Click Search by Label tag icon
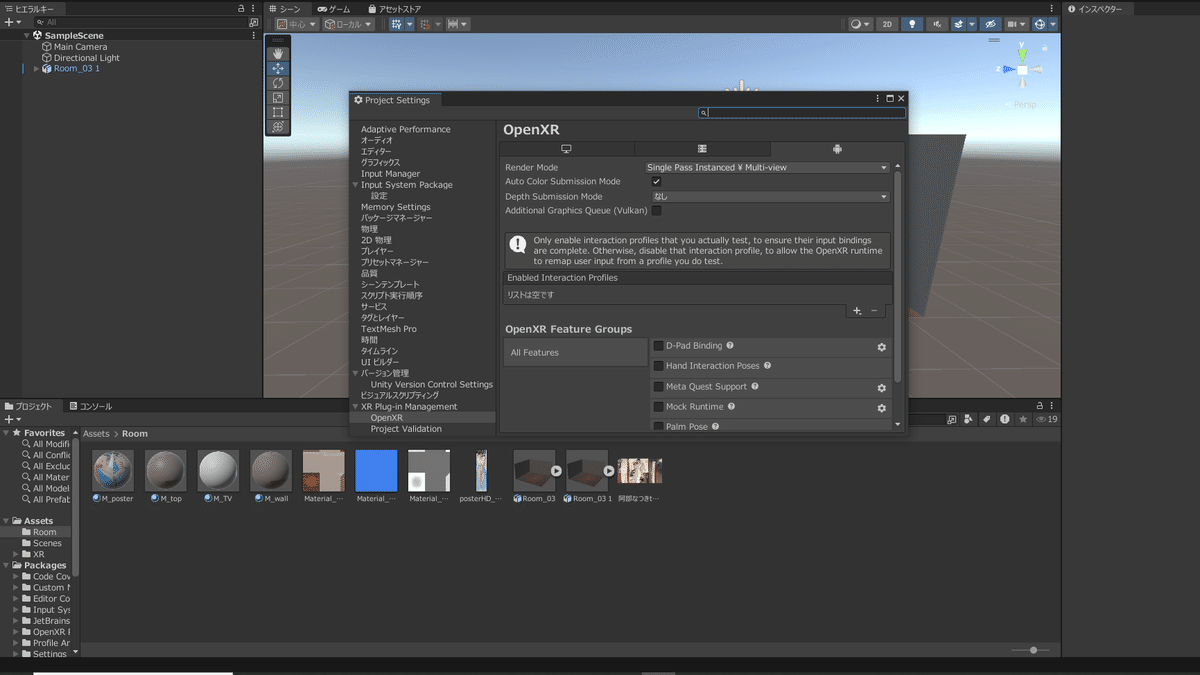Screen dimensions: 1200x675 coord(986,420)
